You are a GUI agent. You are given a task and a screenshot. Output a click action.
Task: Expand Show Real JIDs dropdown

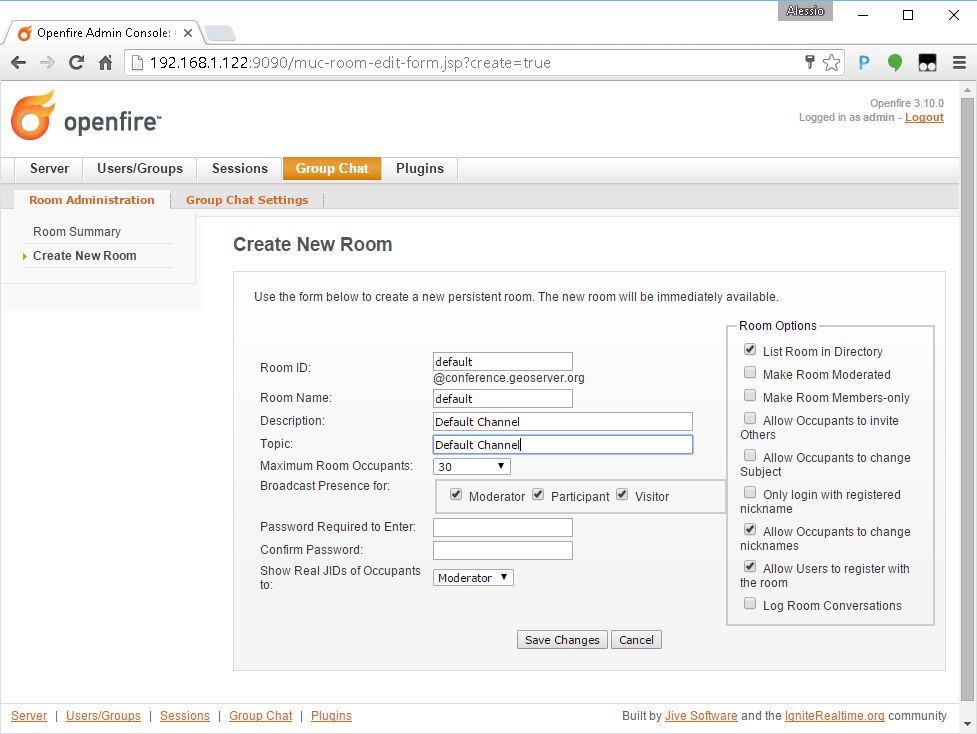tap(473, 578)
